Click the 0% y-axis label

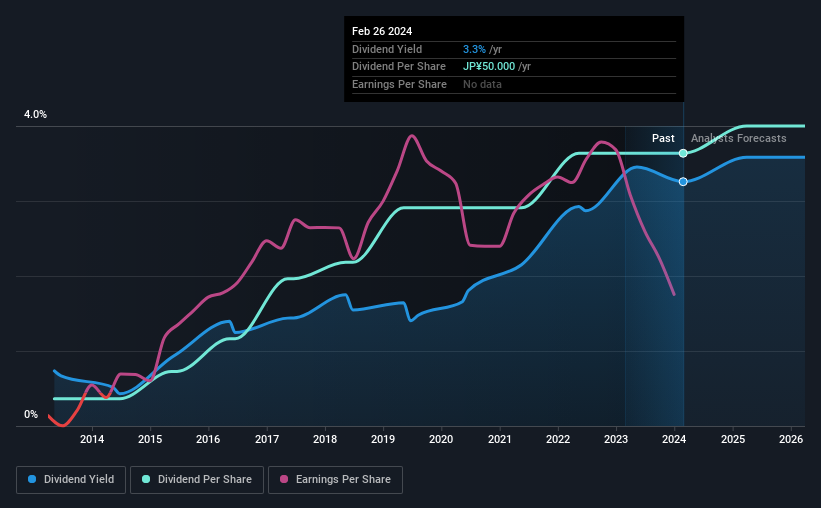[31, 414]
